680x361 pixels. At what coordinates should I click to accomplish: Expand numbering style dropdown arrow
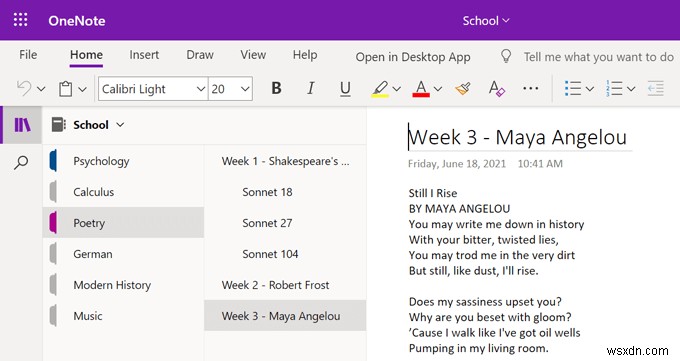(631, 89)
